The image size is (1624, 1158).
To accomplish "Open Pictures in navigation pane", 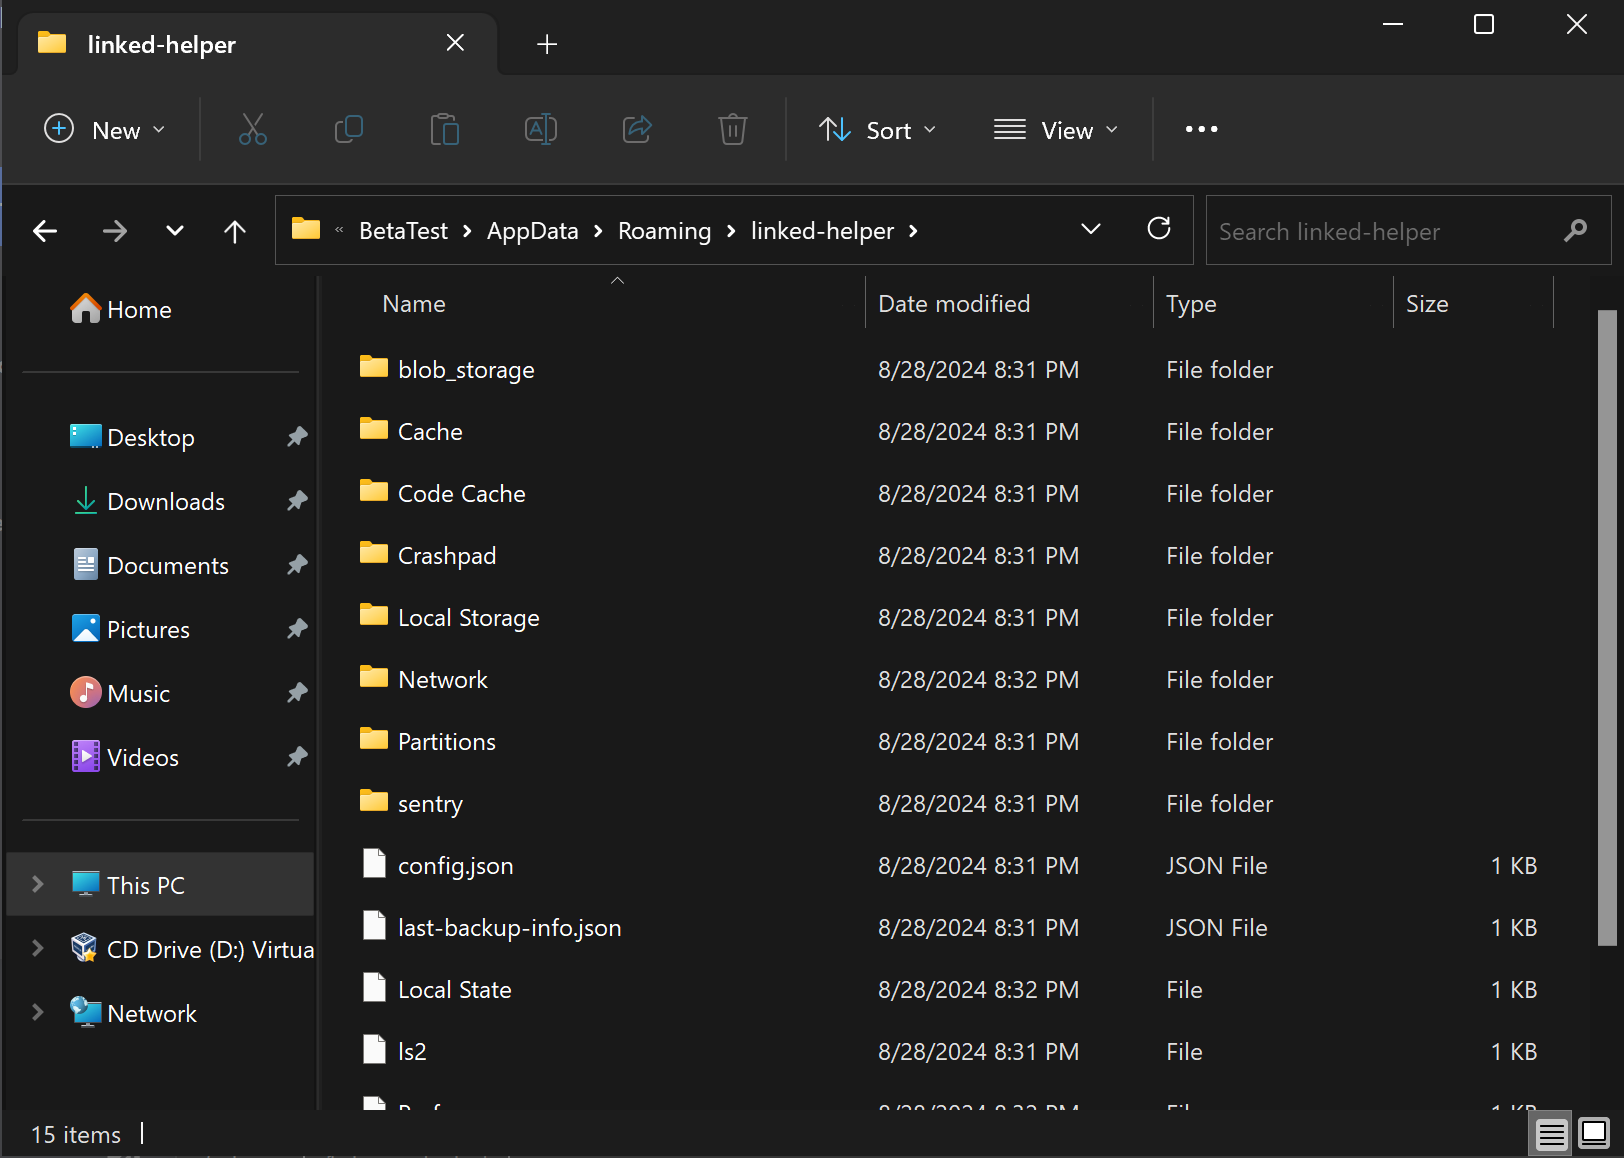I will 130,629.
